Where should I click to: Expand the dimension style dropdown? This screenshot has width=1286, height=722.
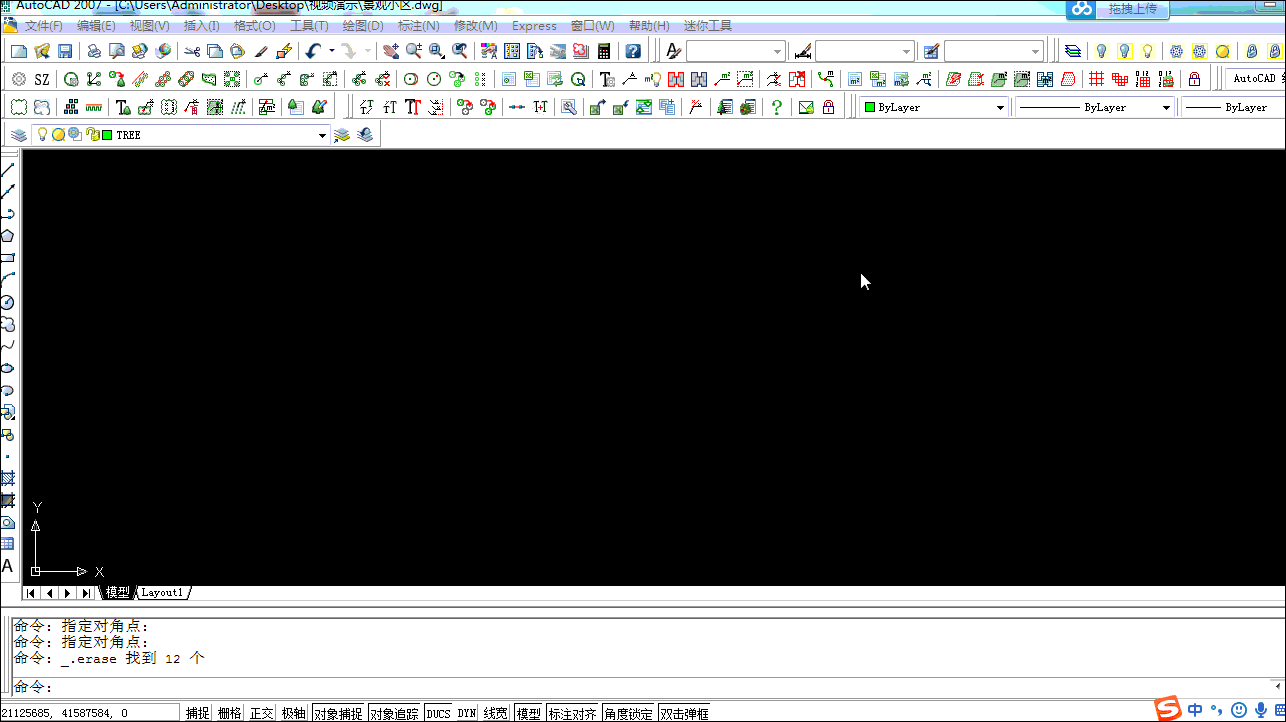906,51
